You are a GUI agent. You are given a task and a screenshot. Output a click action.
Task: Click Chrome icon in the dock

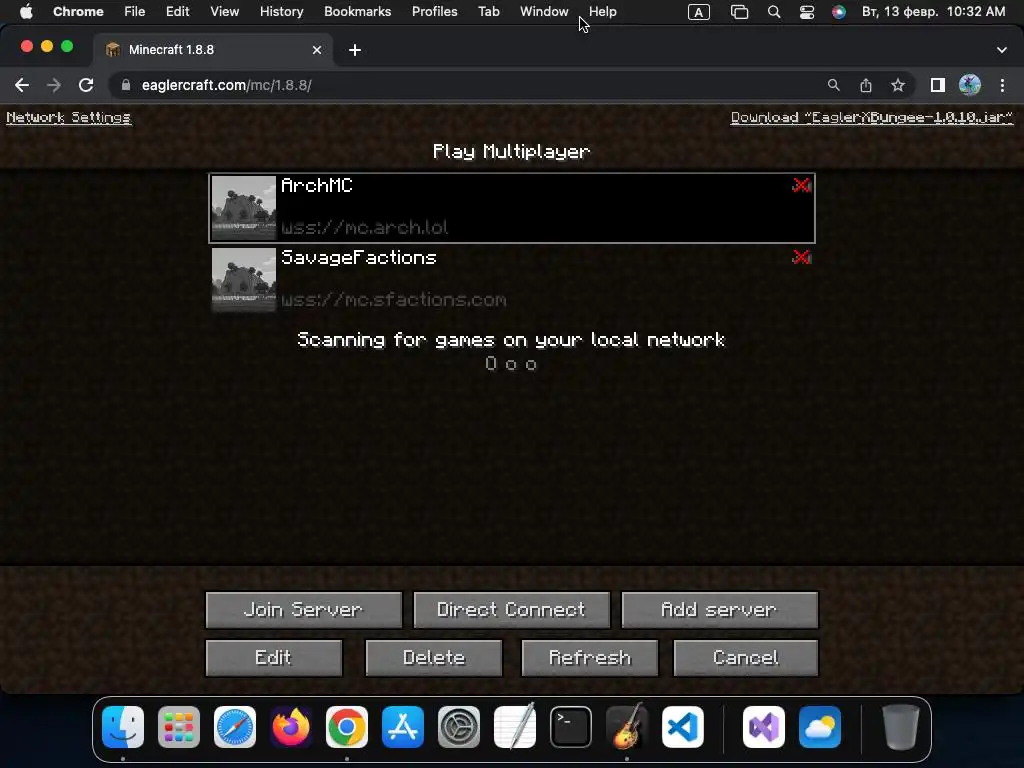347,727
